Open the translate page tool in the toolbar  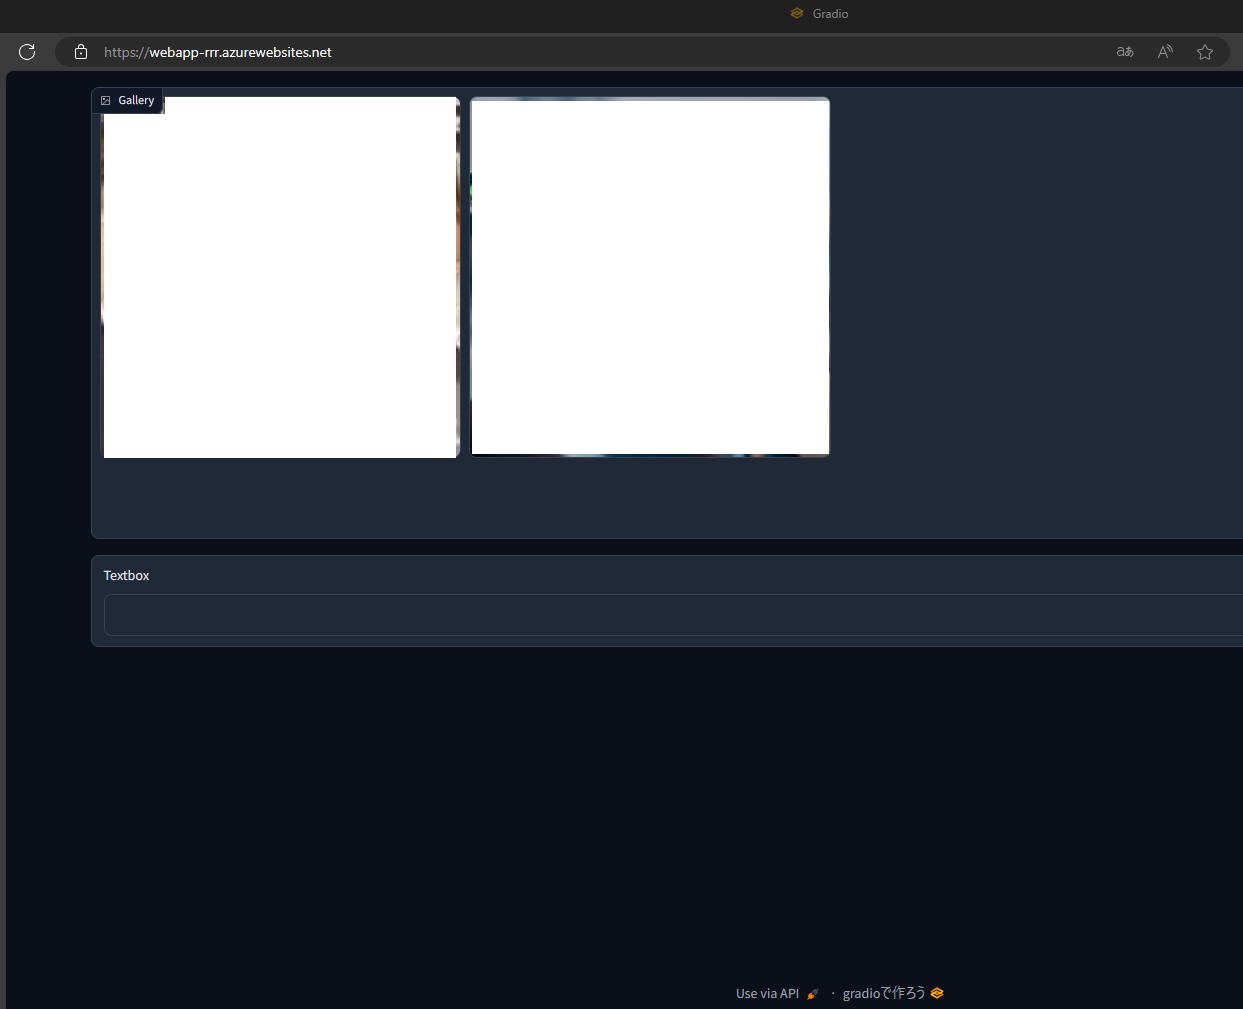1124,51
